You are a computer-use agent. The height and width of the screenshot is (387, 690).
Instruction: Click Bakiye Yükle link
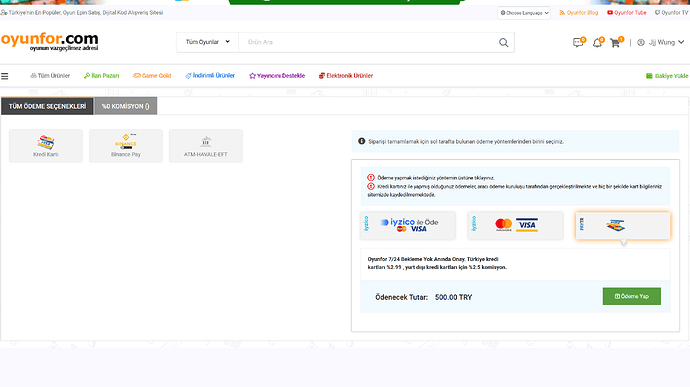point(667,76)
